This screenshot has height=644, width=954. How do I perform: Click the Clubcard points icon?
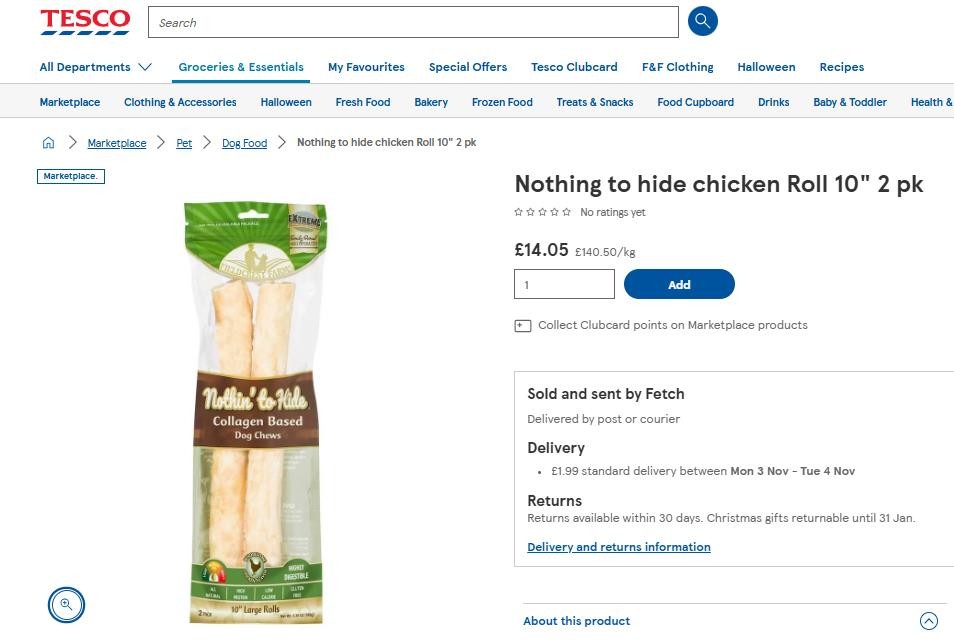click(x=522, y=325)
